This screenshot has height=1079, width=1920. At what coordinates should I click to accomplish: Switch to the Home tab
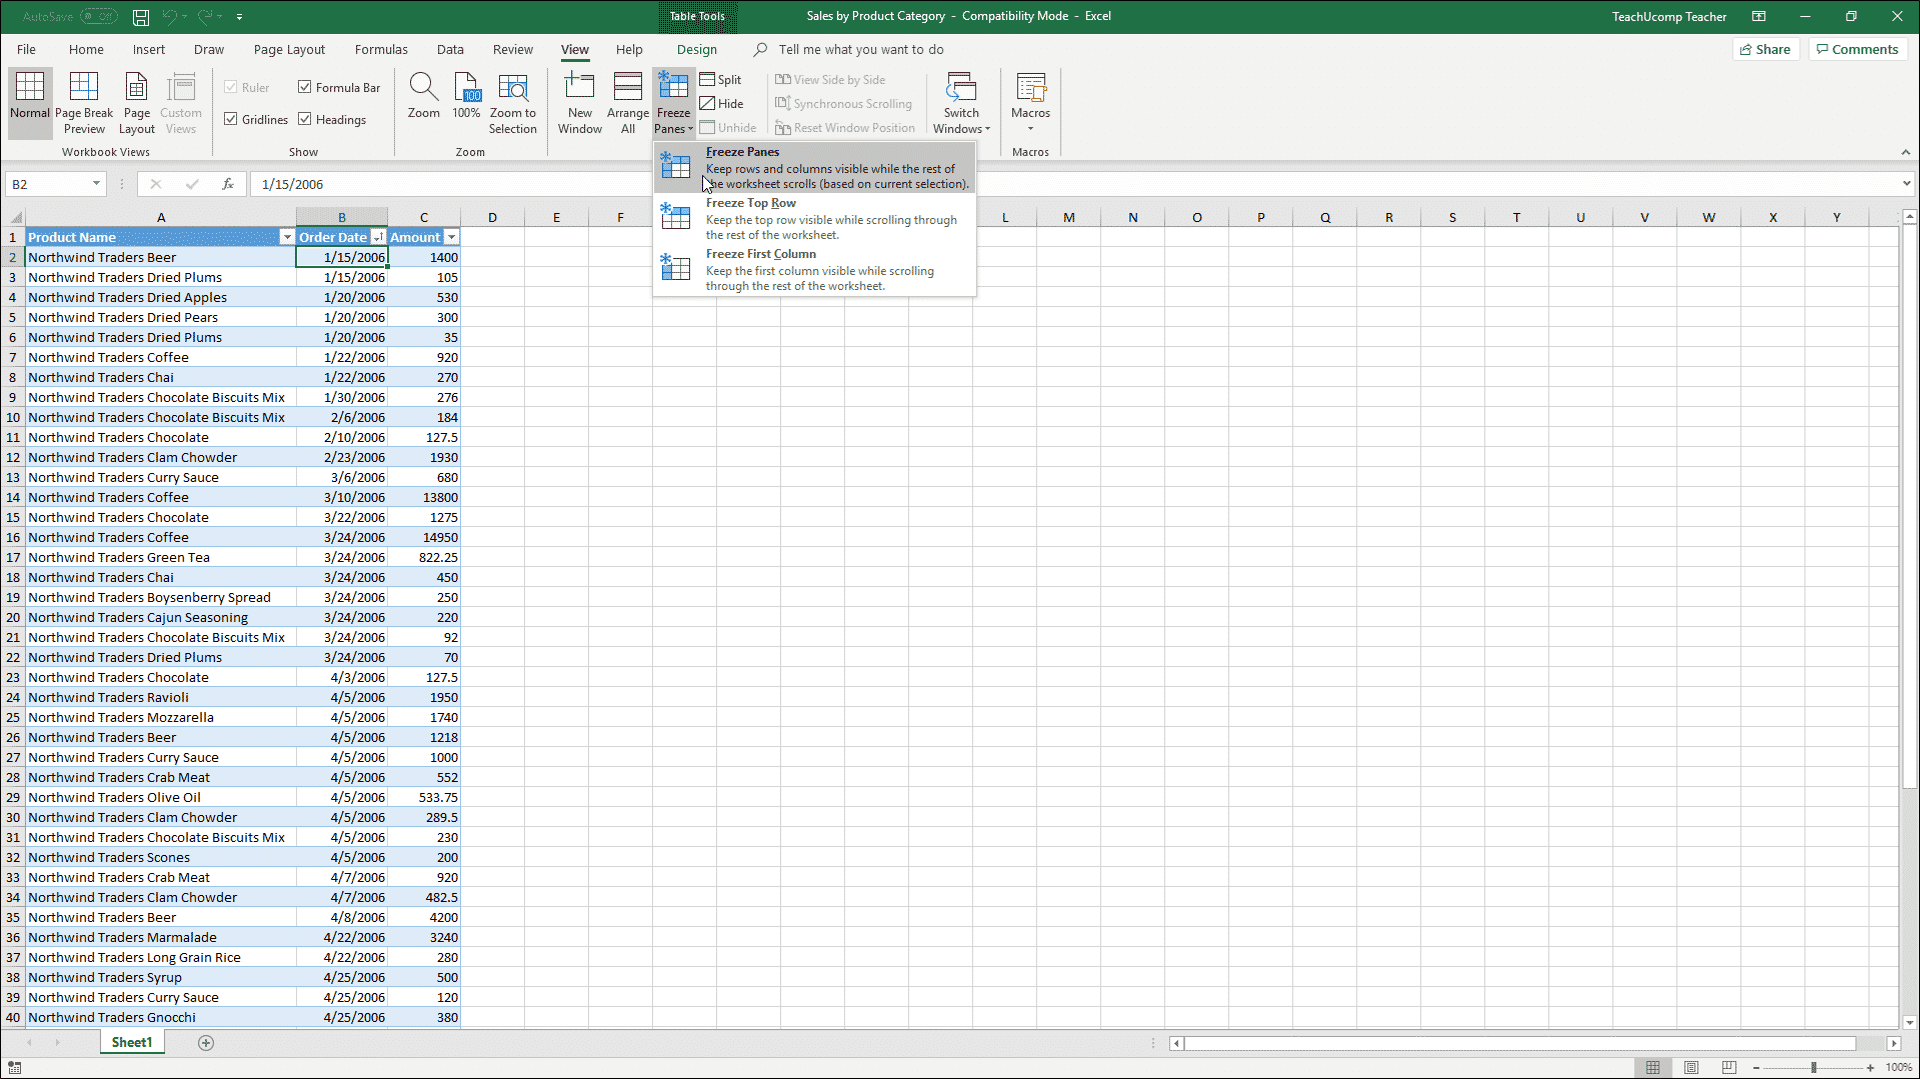[x=86, y=49]
